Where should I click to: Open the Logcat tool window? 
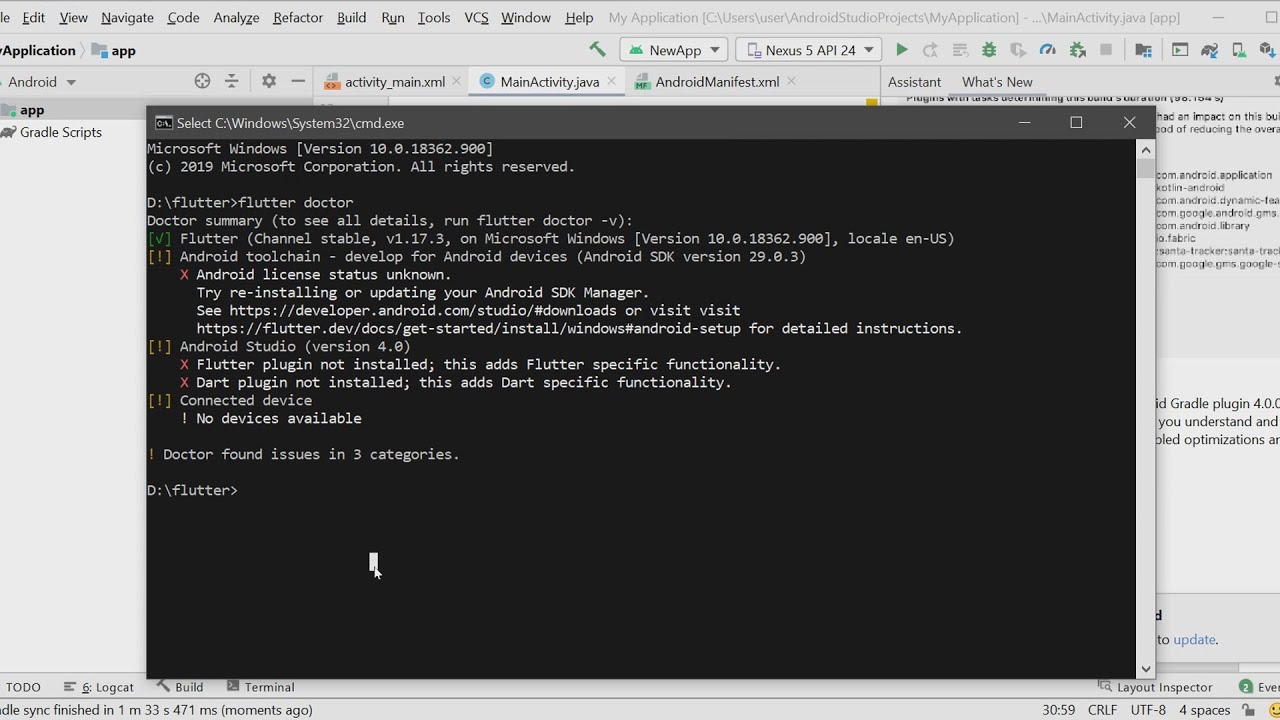(x=99, y=687)
